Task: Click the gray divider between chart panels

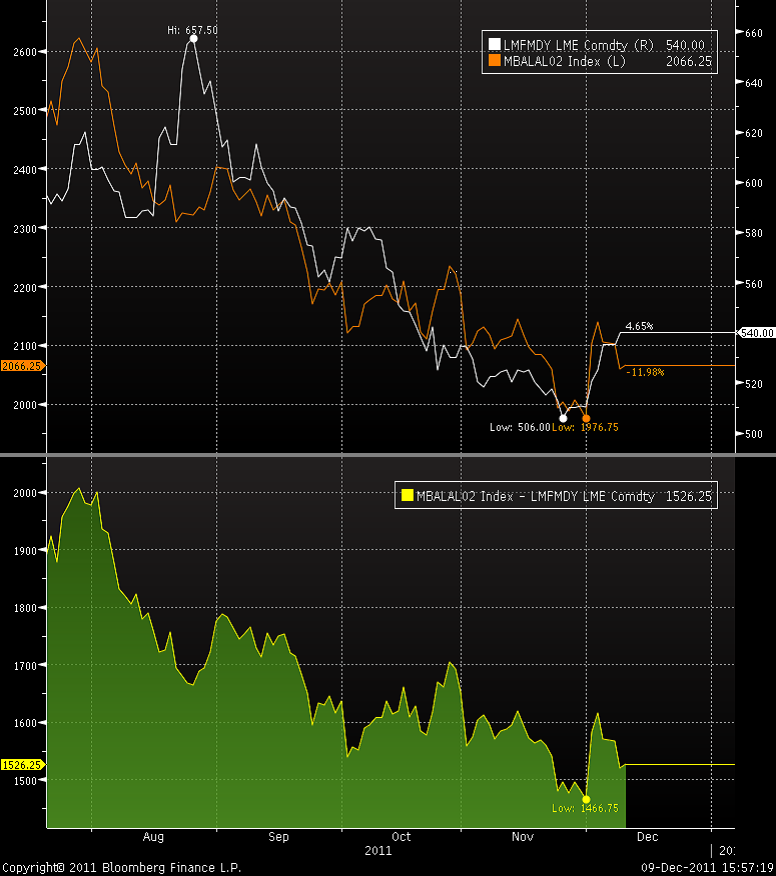Action: pyautogui.click(x=388, y=456)
